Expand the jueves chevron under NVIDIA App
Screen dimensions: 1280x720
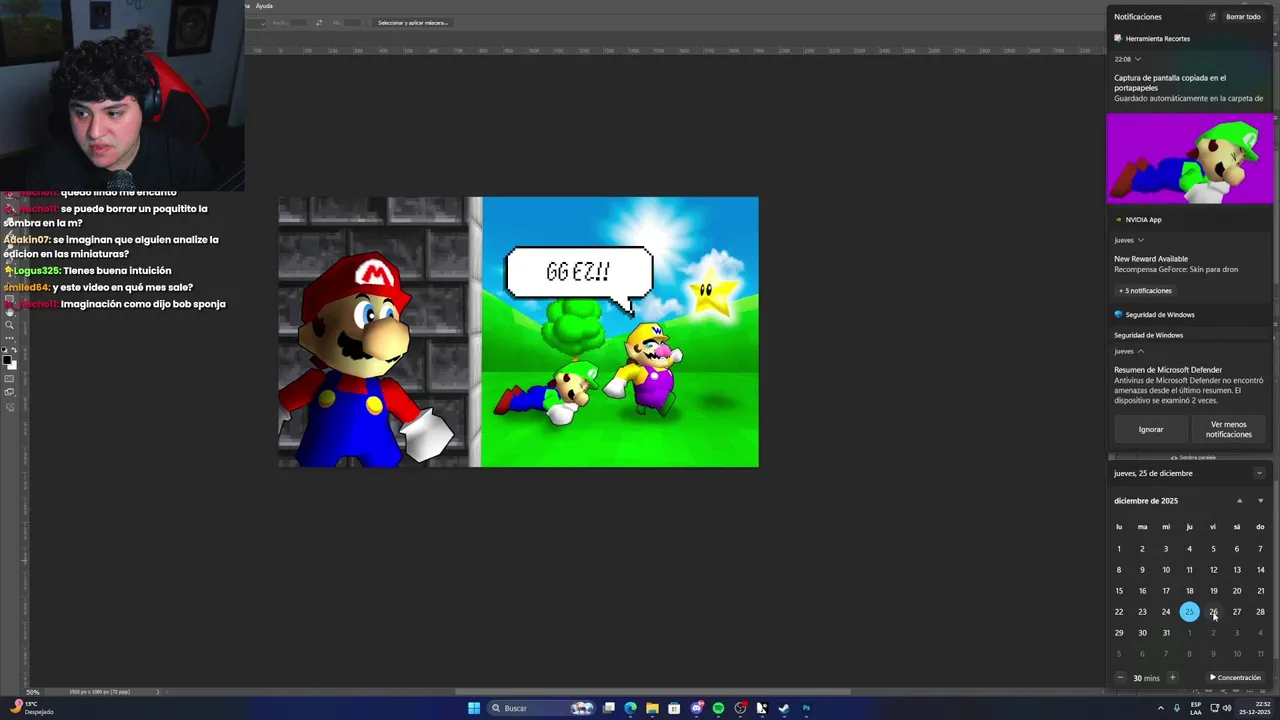click(x=1141, y=240)
